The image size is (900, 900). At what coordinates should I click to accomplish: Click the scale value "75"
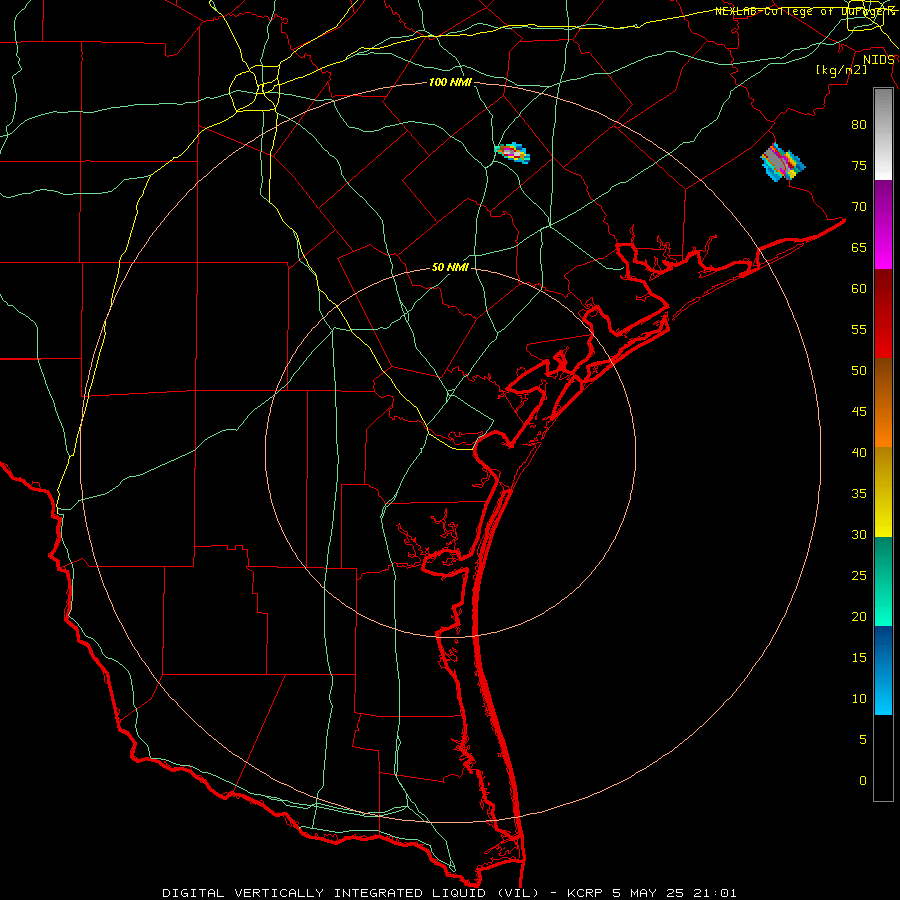click(x=859, y=165)
